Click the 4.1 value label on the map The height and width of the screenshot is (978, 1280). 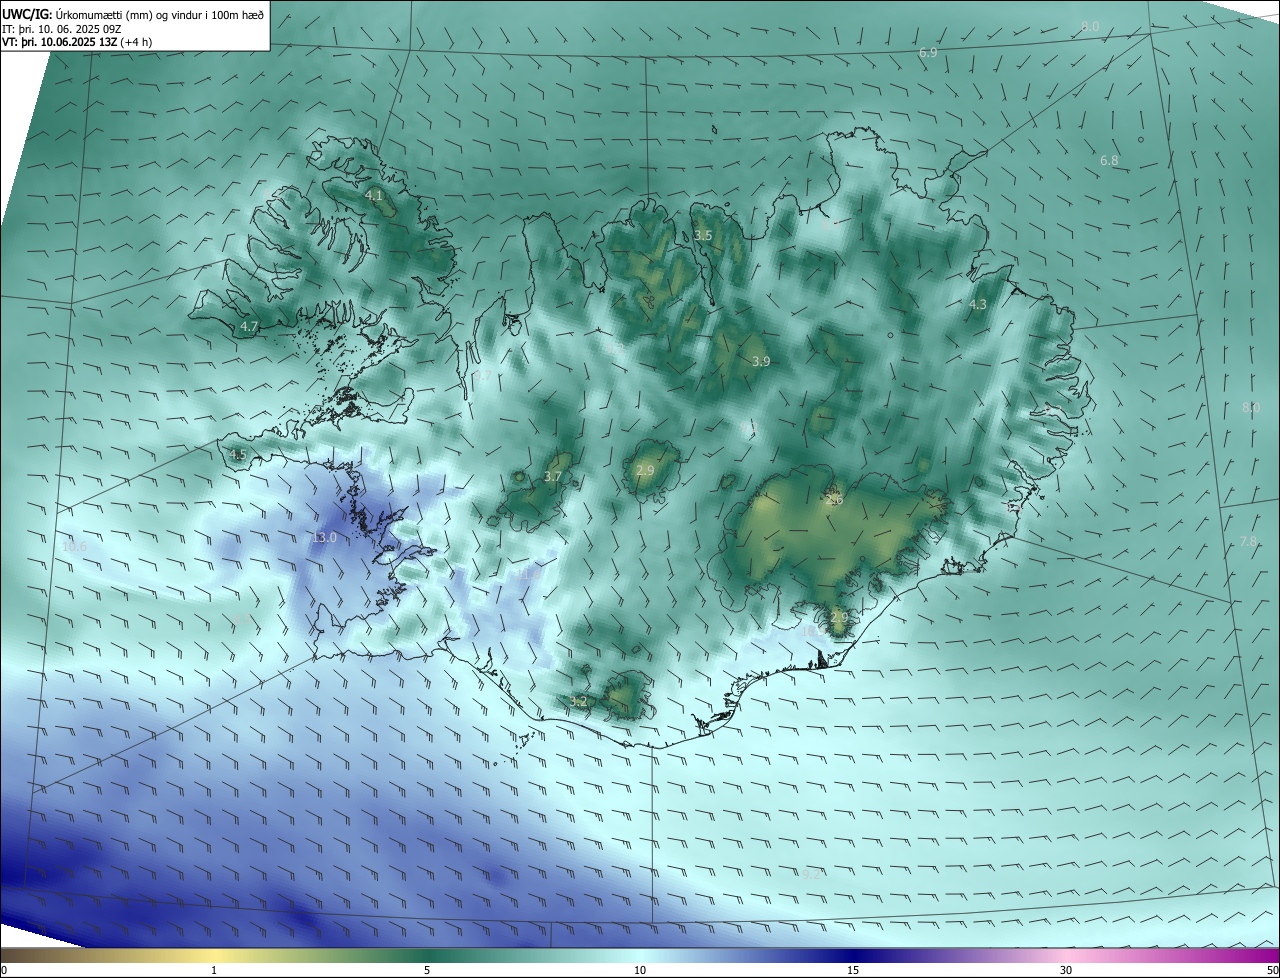point(374,196)
